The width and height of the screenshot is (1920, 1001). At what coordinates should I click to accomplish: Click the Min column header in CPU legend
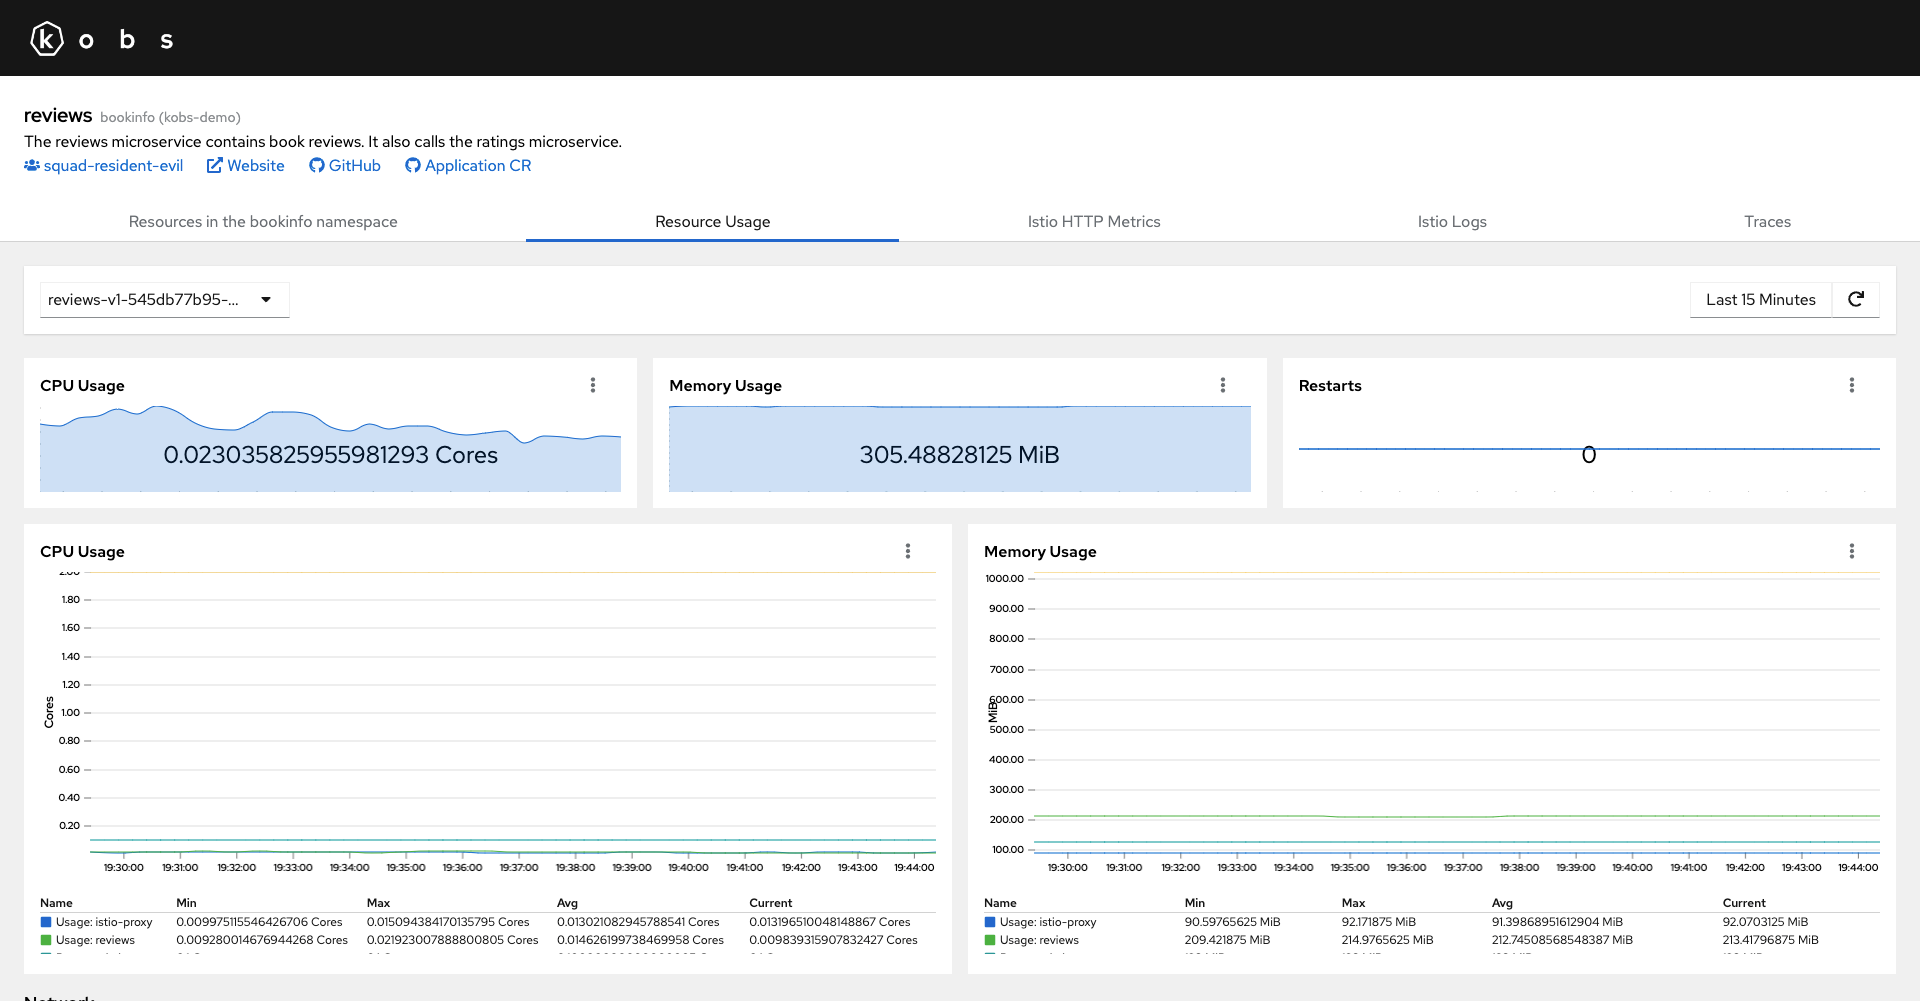click(186, 903)
